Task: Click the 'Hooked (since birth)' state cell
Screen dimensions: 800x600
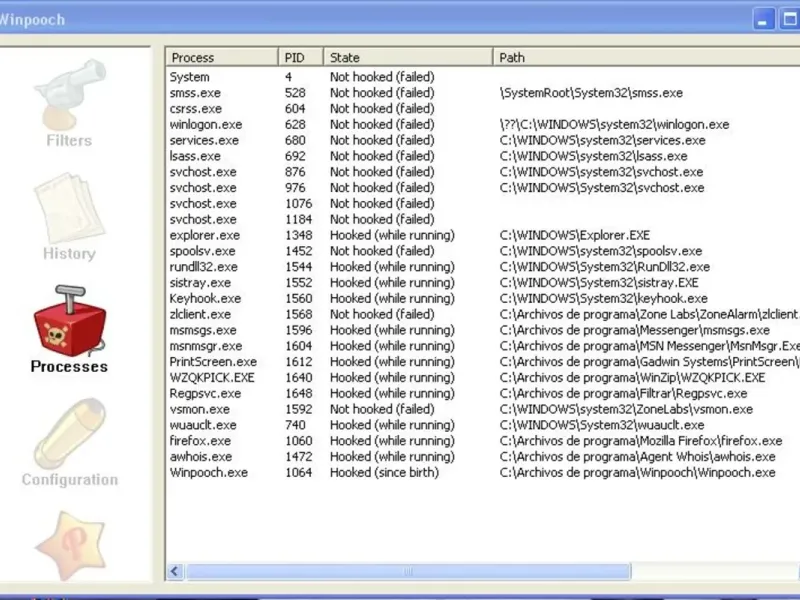Action: tap(384, 472)
